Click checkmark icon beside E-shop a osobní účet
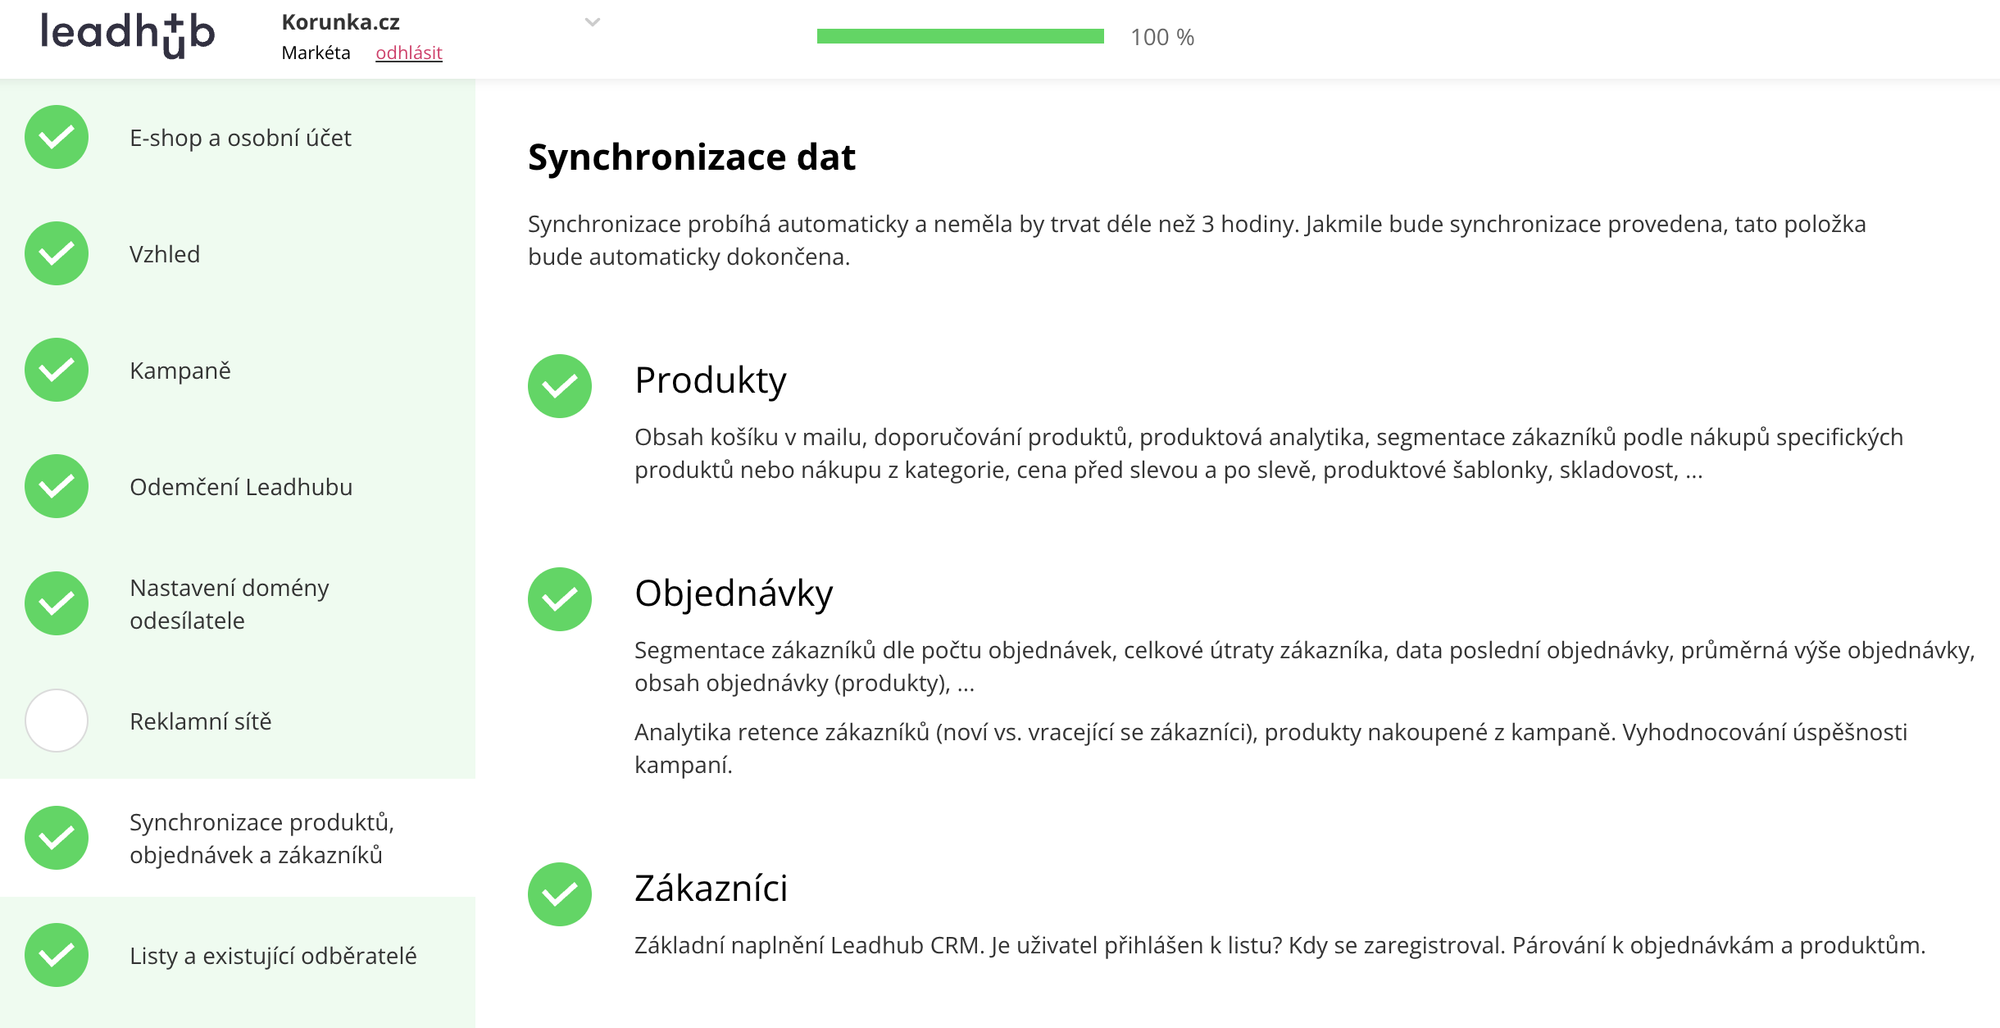Viewport: 2000px width, 1028px height. point(57,137)
